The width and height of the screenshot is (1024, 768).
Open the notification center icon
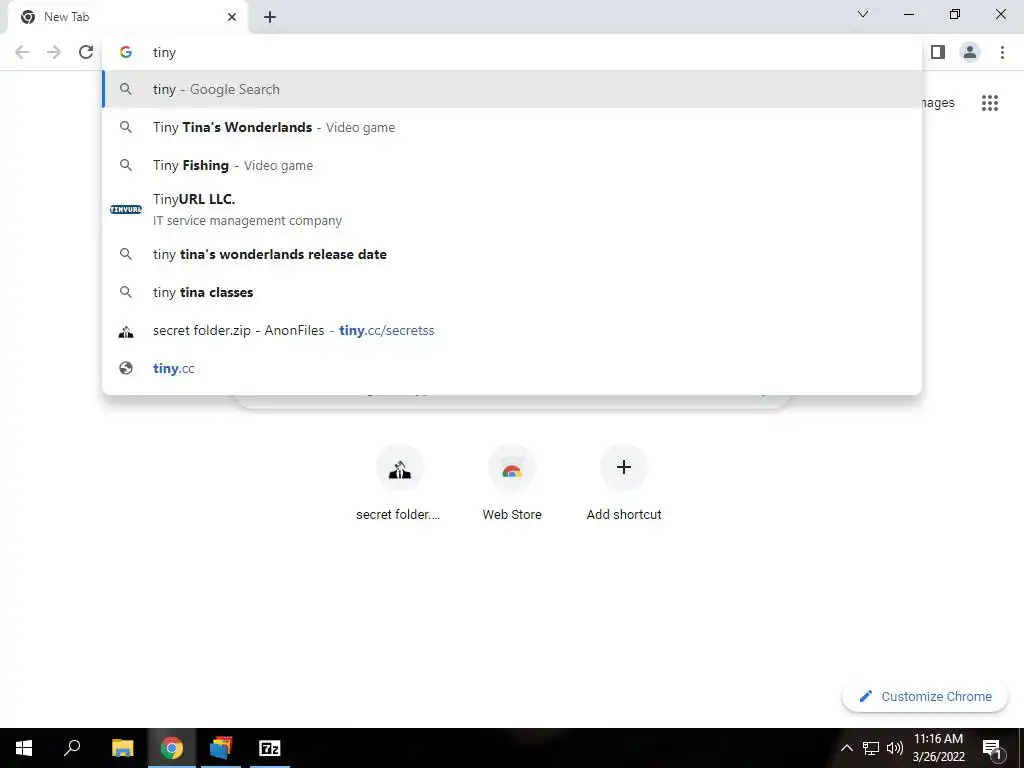[993, 749]
